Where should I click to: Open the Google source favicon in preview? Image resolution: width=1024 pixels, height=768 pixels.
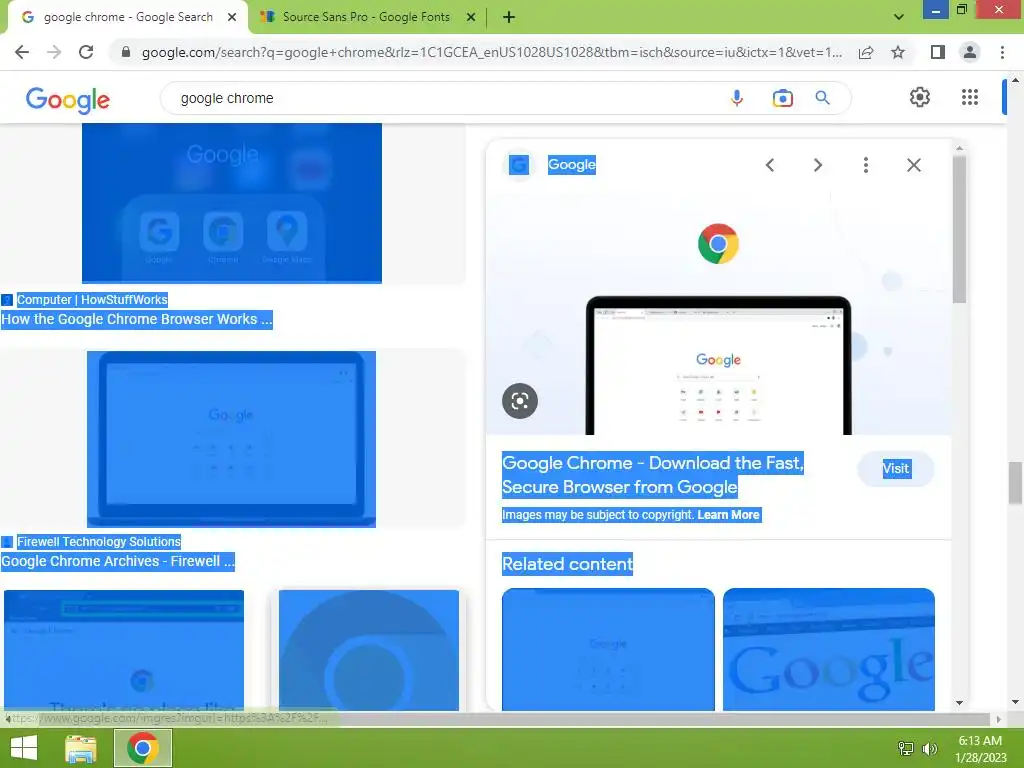pos(519,165)
